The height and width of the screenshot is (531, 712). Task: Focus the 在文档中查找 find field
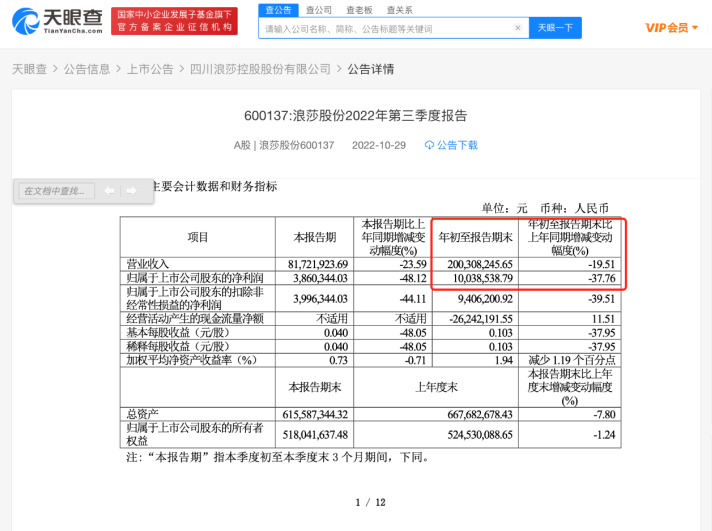point(57,191)
